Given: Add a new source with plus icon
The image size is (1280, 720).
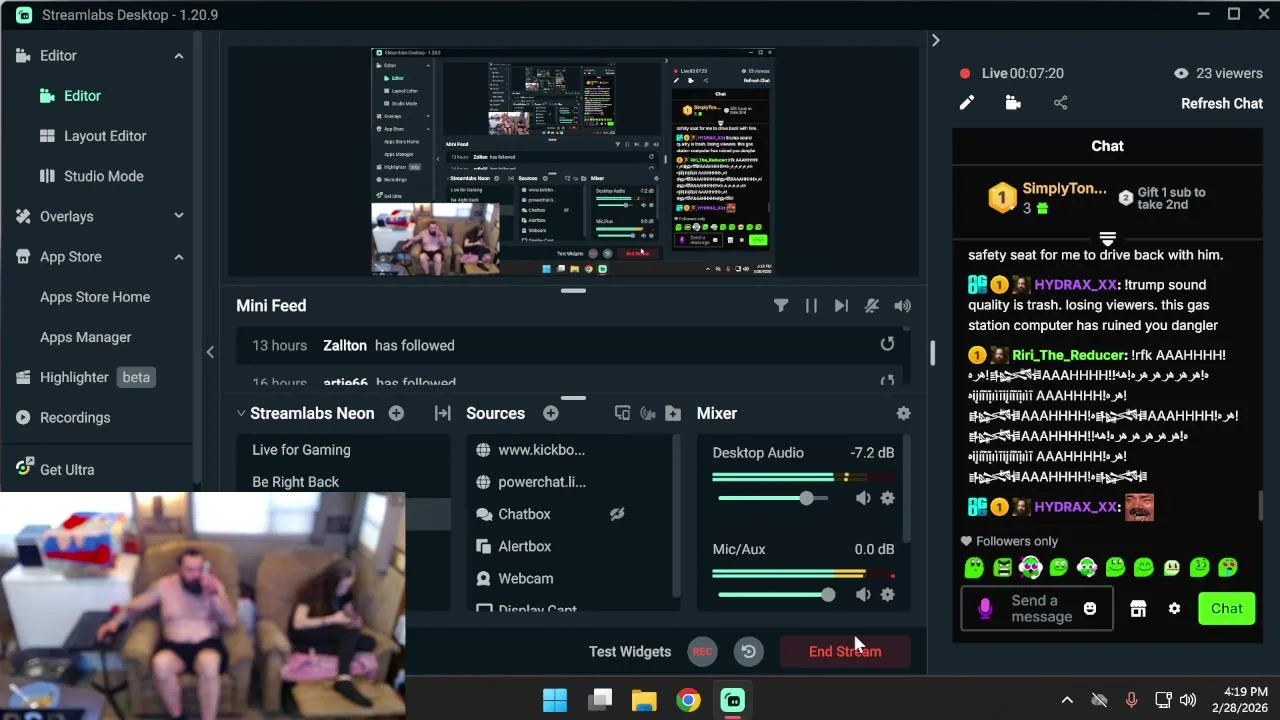Looking at the screenshot, I should pyautogui.click(x=551, y=413).
